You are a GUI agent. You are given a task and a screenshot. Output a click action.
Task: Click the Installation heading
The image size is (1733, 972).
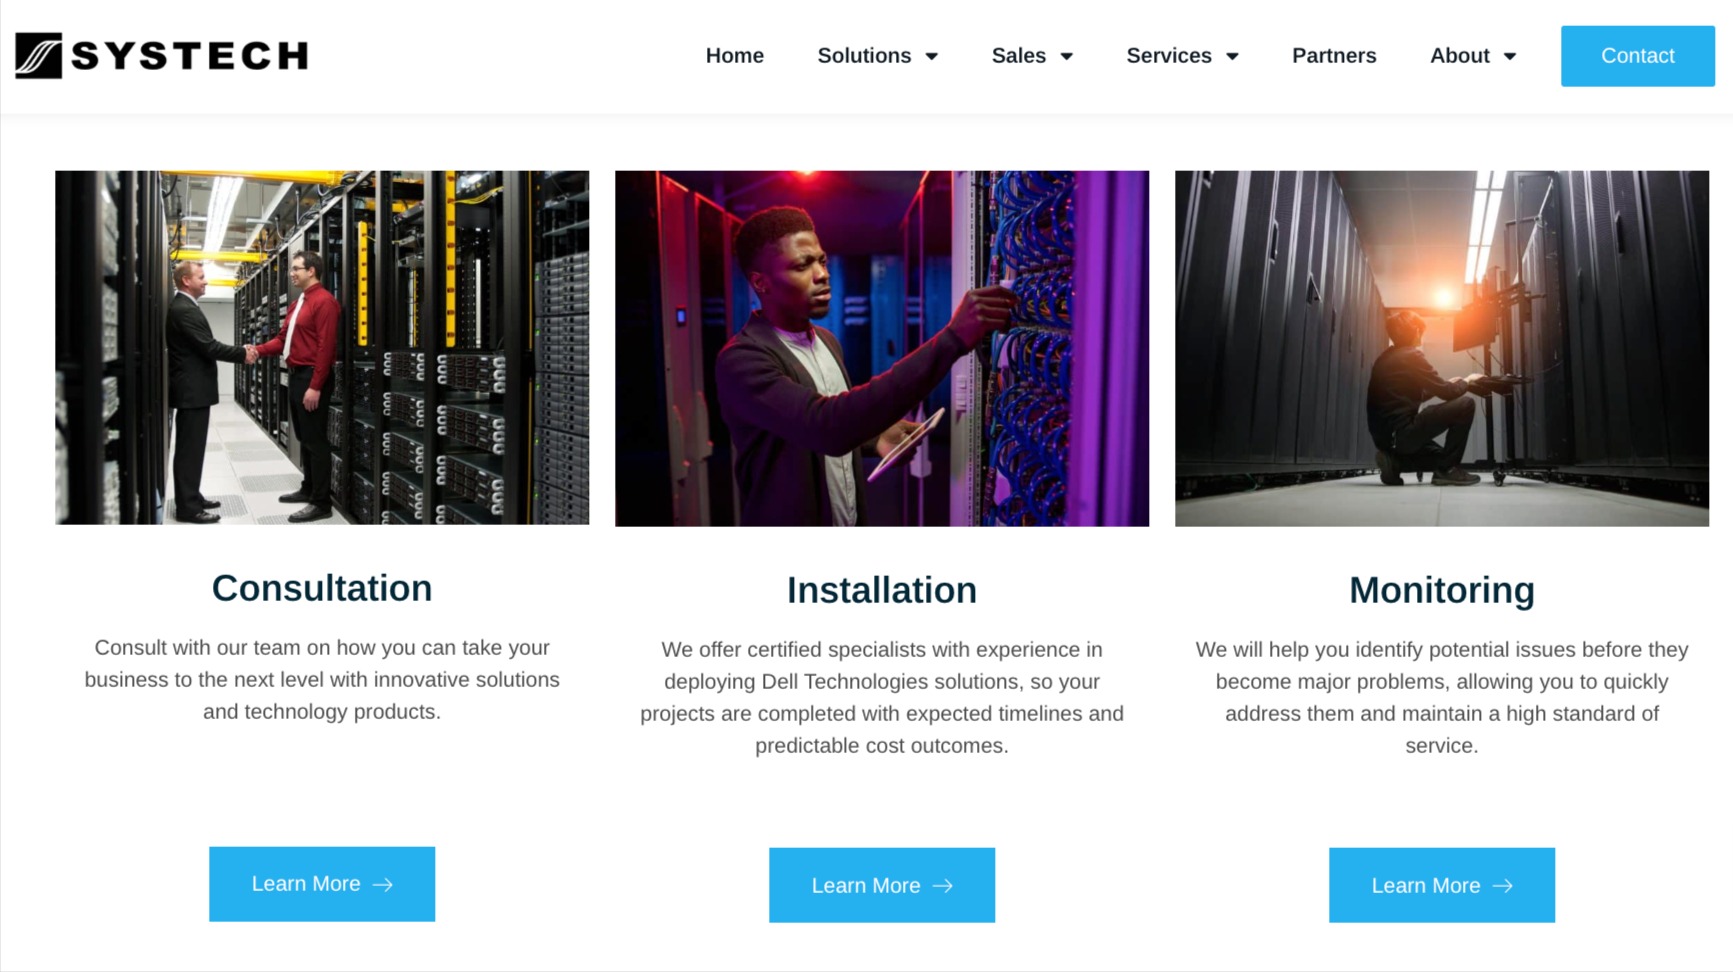tap(881, 590)
